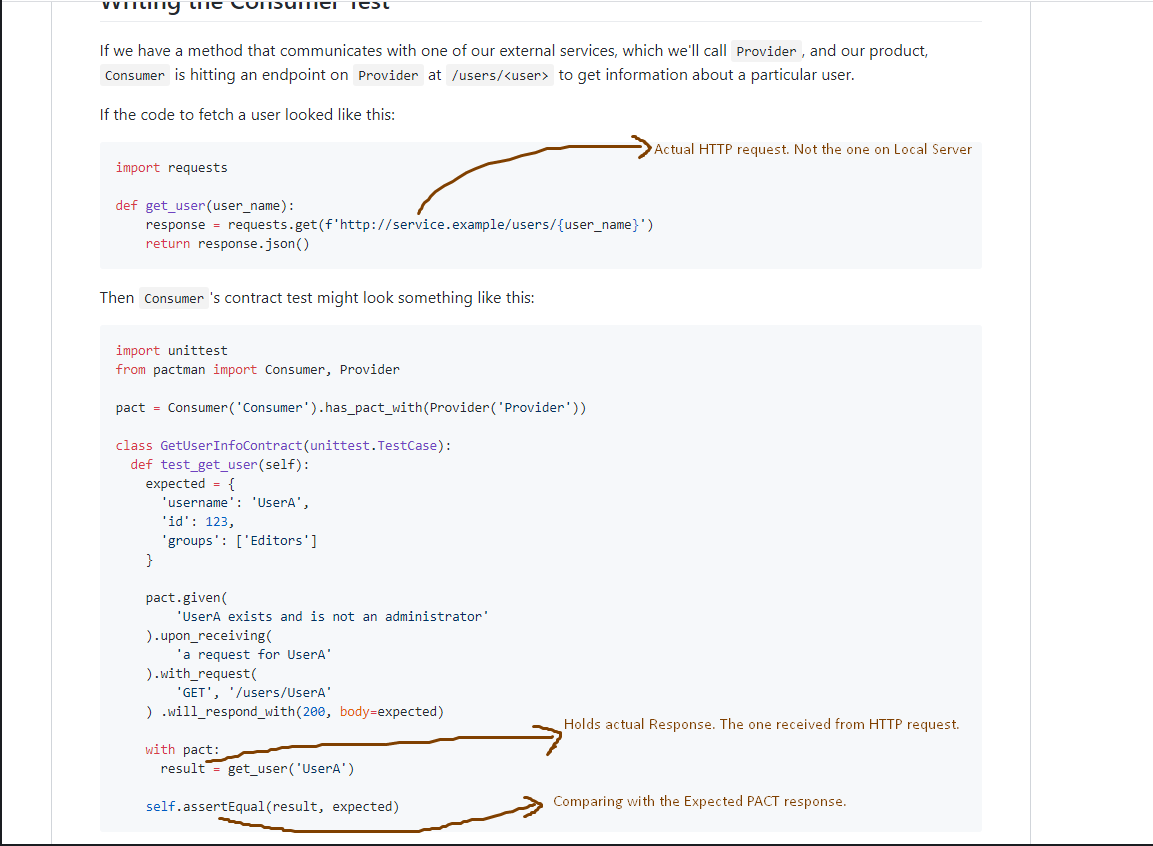Screen dimensions: 1153x846
Task: Click the 'Comparing with the Expected PACT response' note
Action: [x=698, y=801]
